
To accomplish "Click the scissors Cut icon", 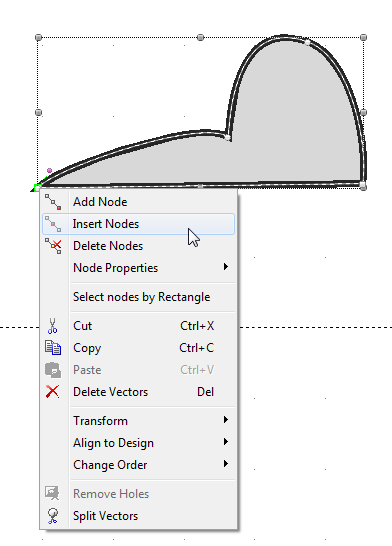I will click(x=53, y=326).
